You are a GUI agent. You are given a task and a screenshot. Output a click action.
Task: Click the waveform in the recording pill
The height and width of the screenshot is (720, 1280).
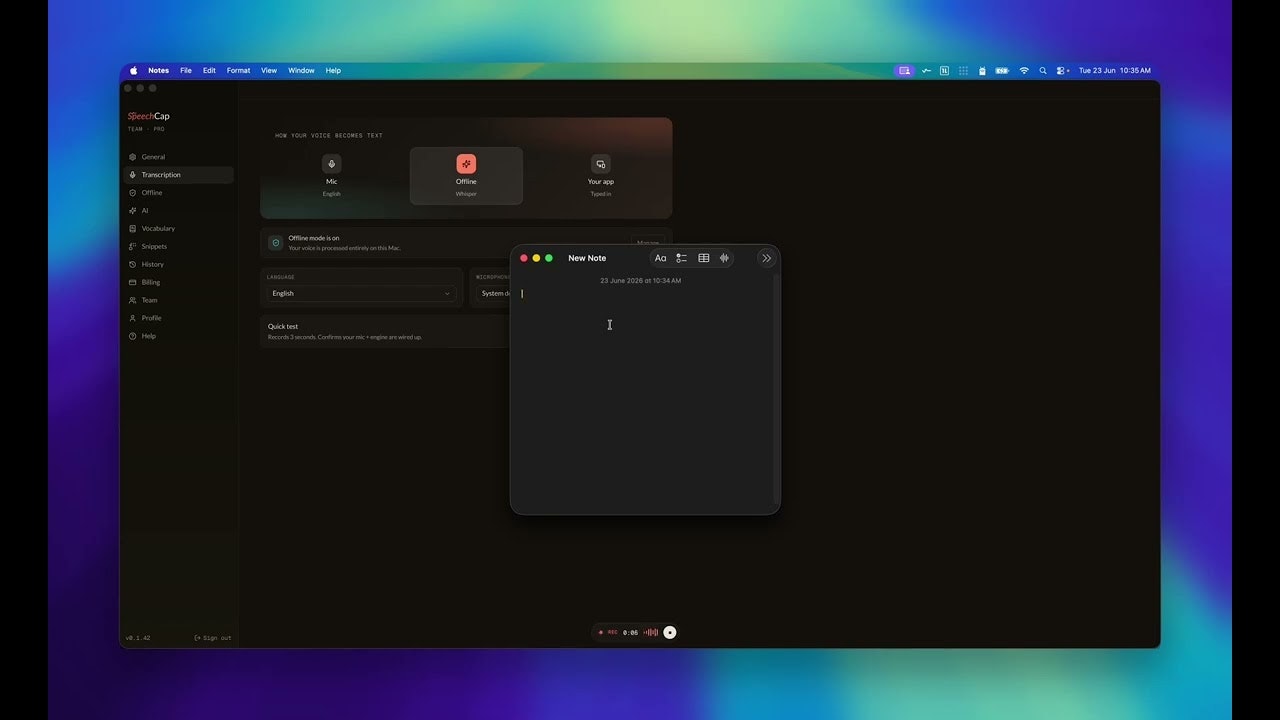(651, 632)
